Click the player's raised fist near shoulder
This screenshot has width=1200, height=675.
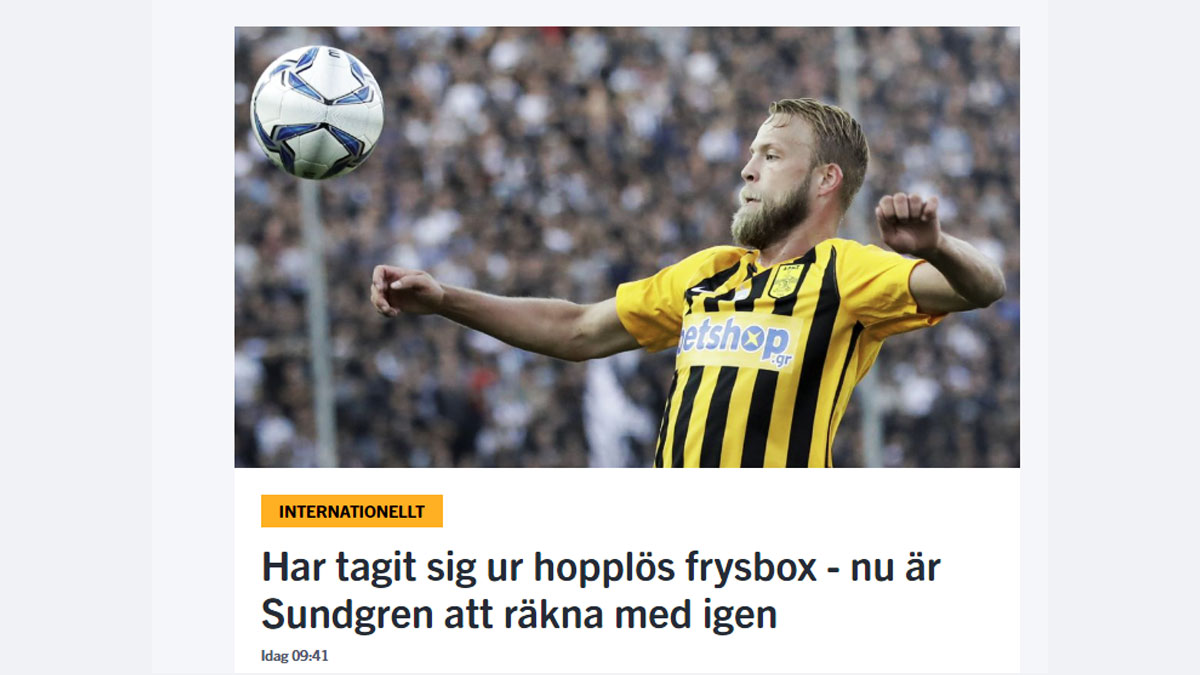907,221
